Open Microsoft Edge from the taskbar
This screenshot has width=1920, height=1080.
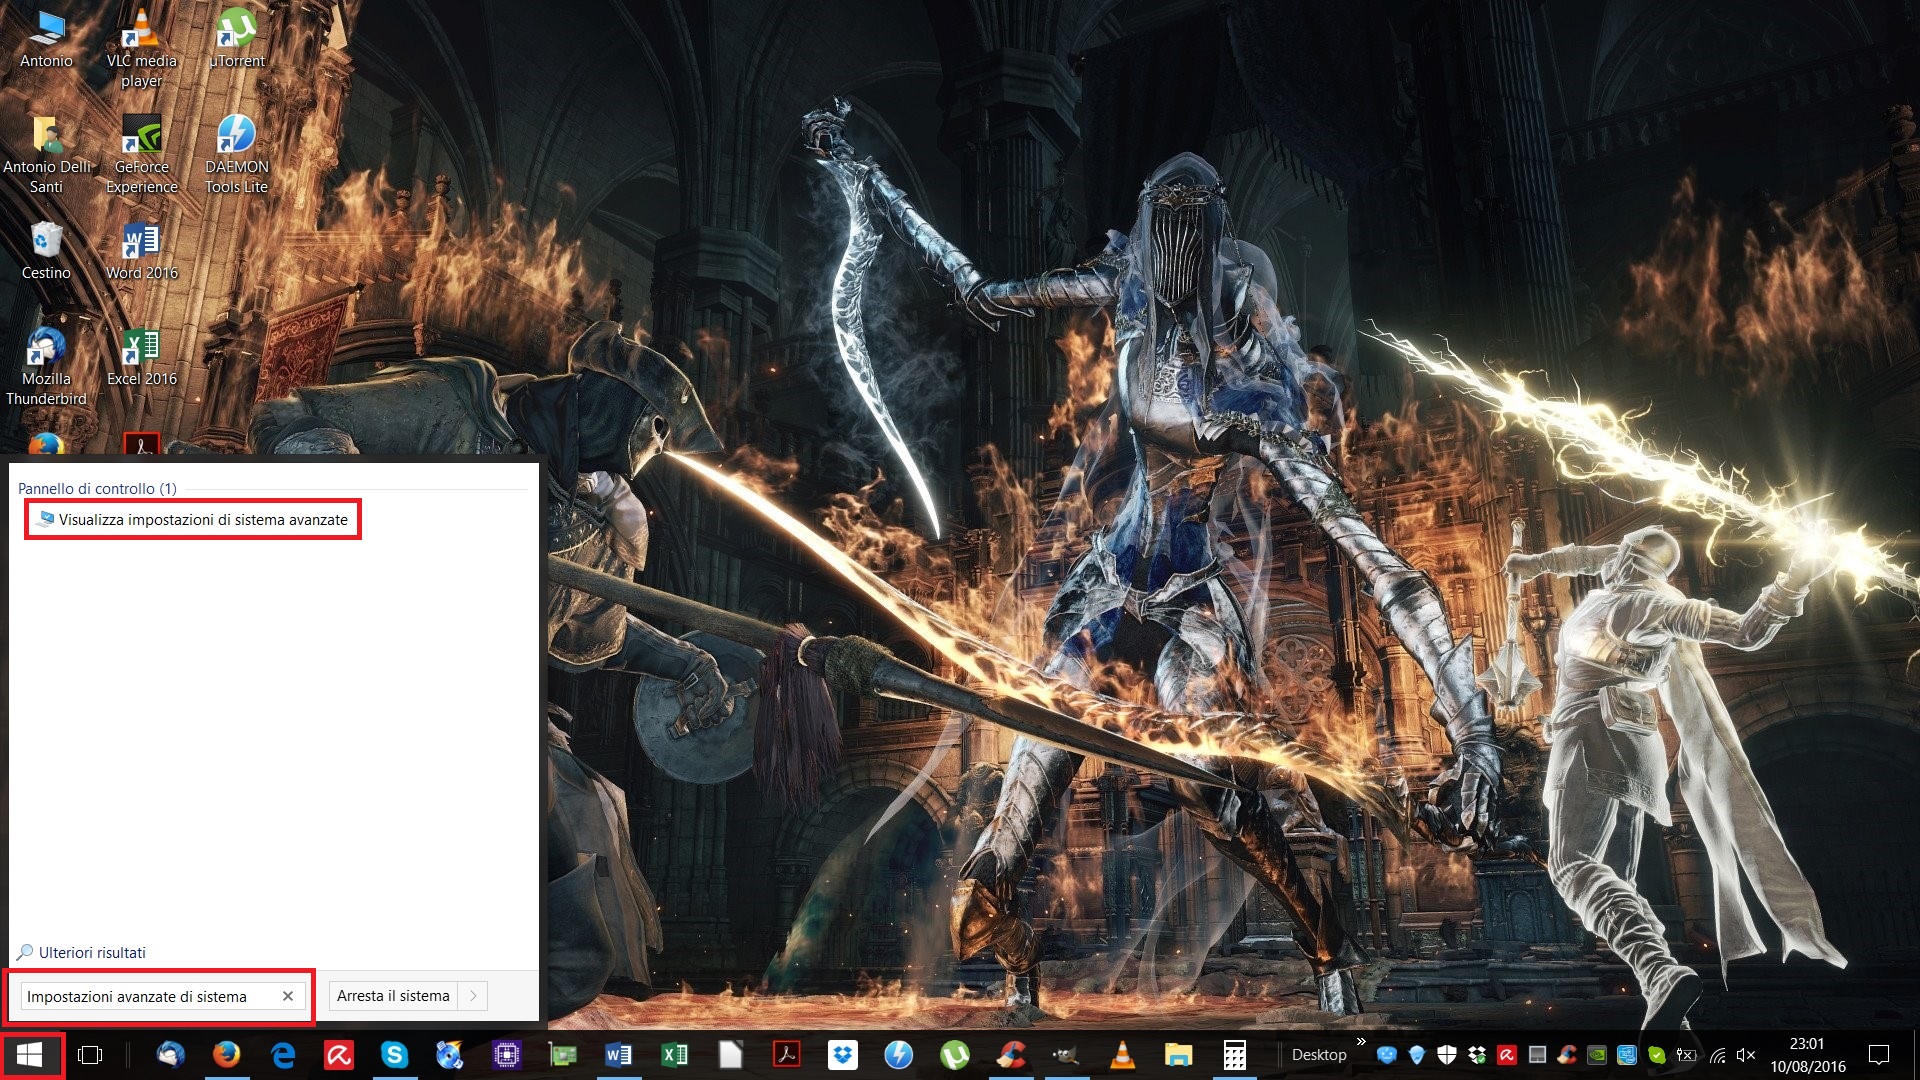click(x=283, y=1055)
